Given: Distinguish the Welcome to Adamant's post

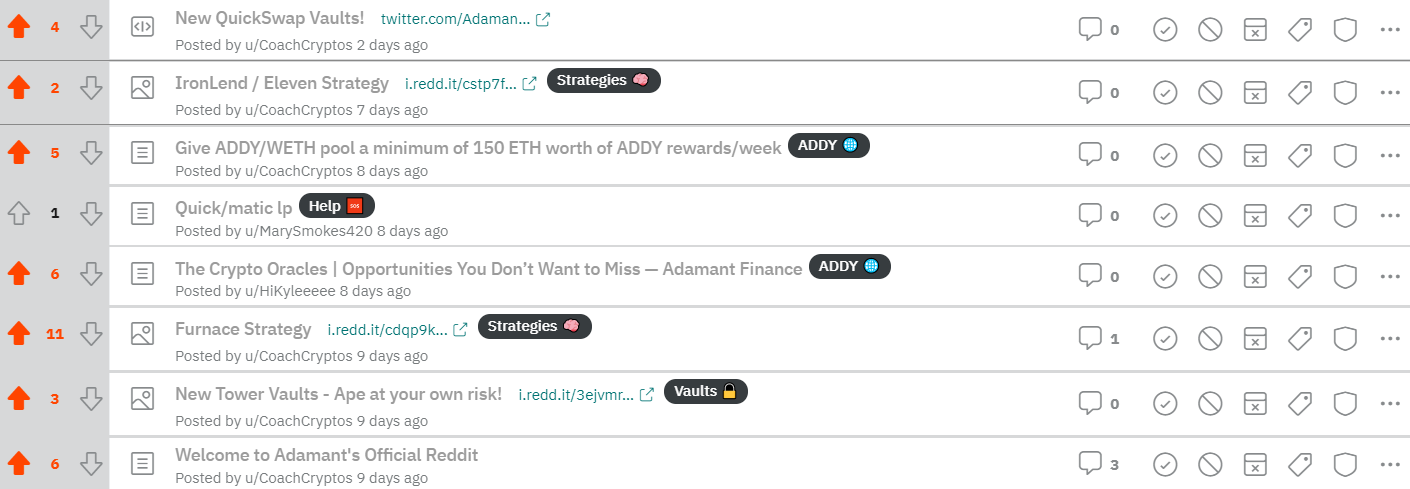Looking at the screenshot, I should click(x=1345, y=464).
